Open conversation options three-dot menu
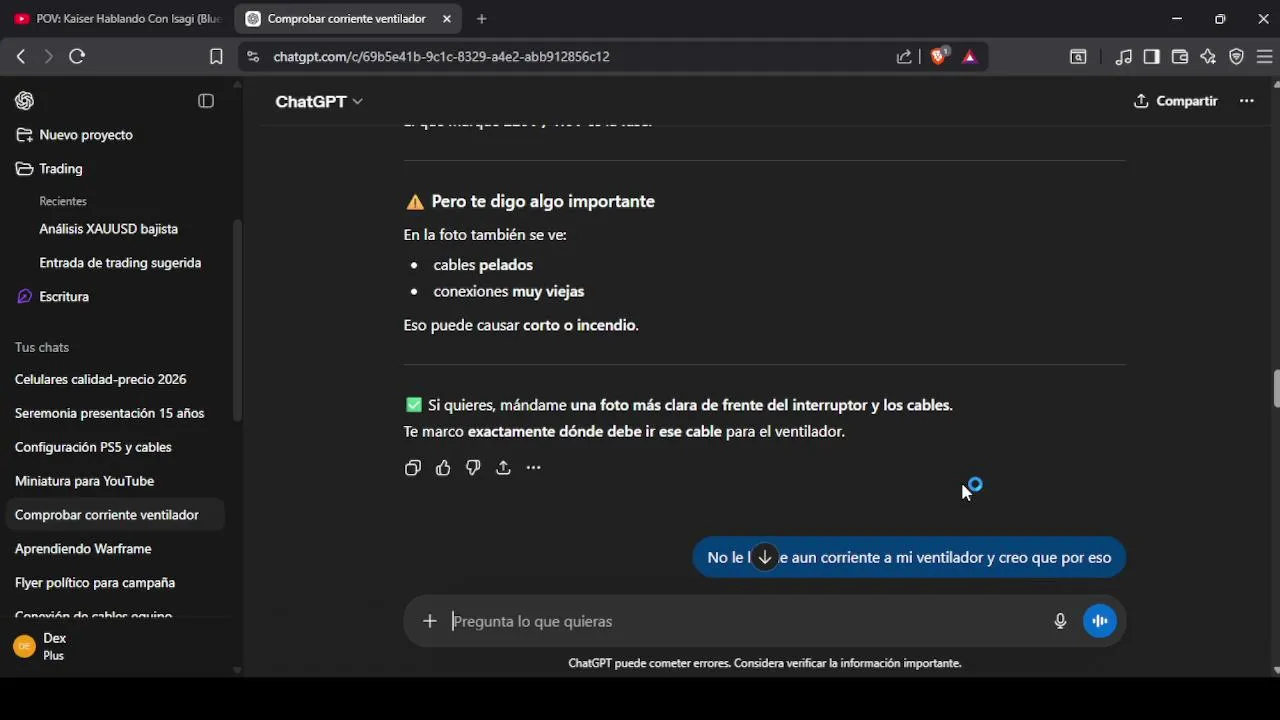The height and width of the screenshot is (720, 1280). tap(1246, 101)
